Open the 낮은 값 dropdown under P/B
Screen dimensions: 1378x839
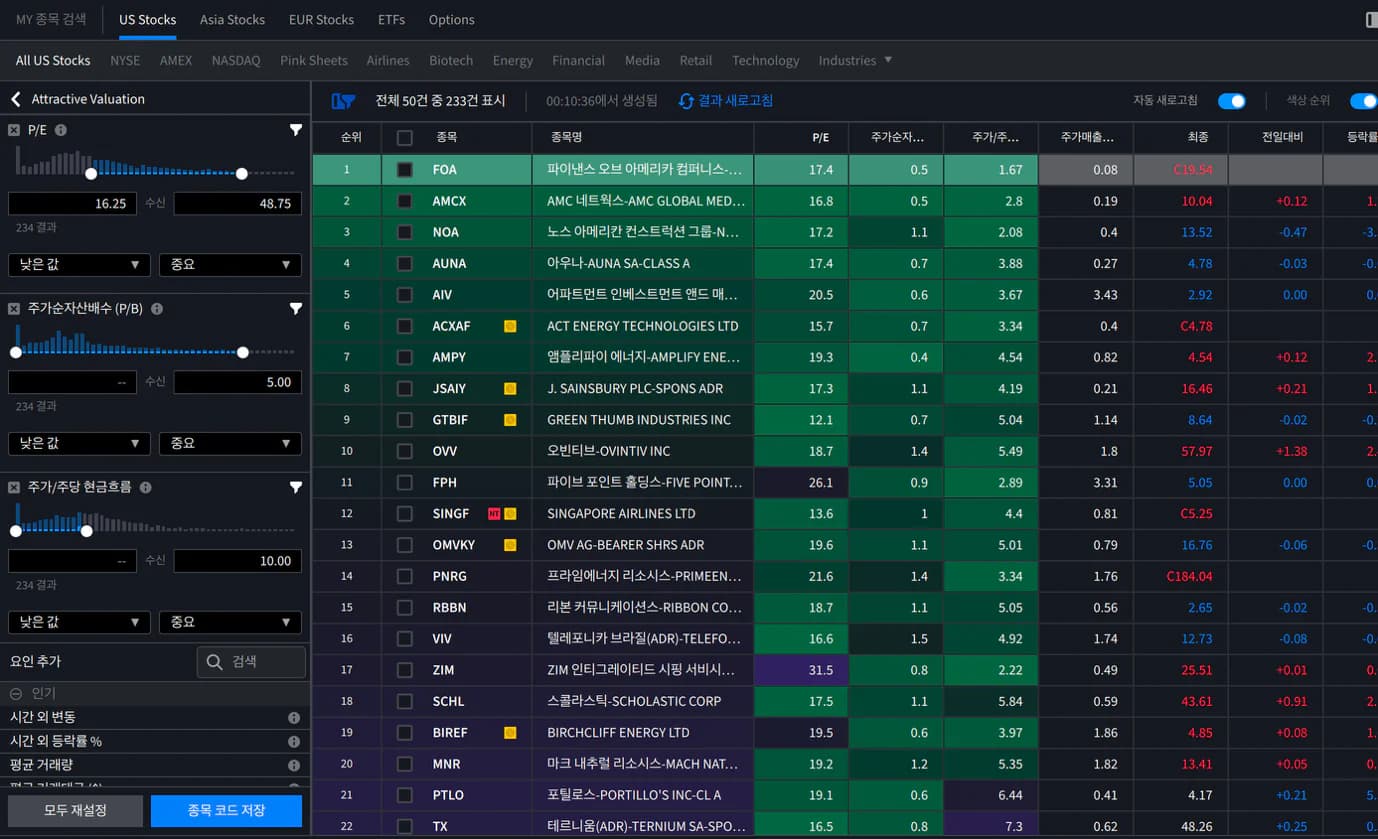[x=79, y=443]
